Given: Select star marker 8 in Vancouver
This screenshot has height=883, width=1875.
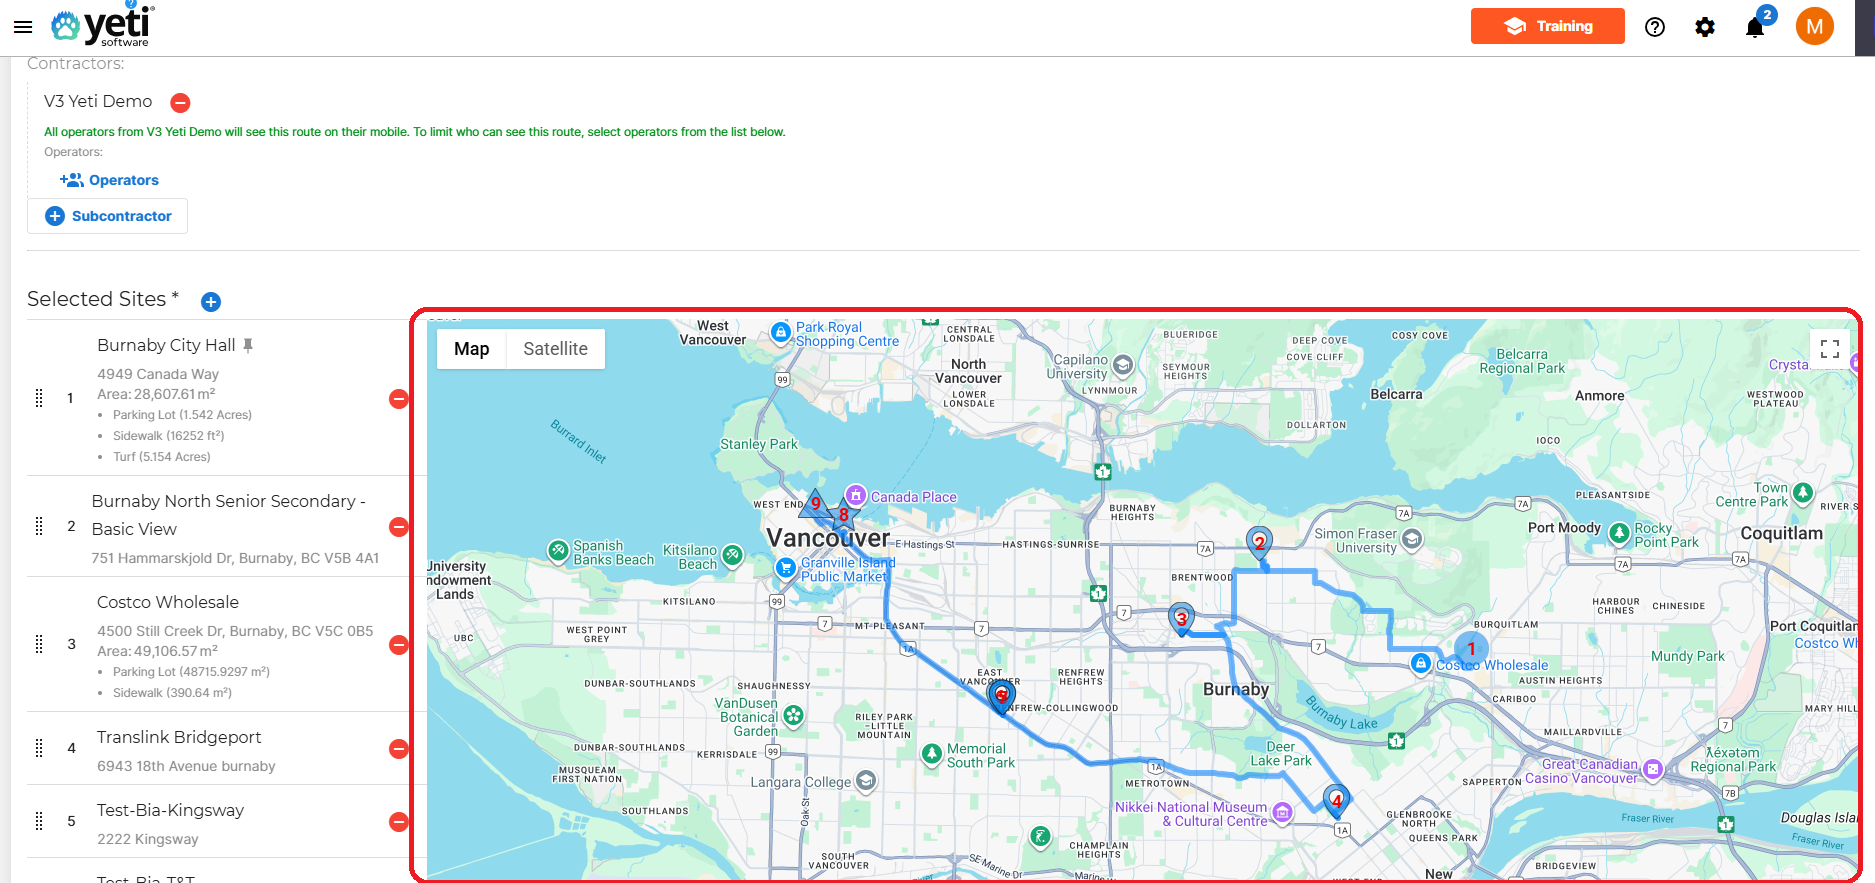Looking at the screenshot, I should pyautogui.click(x=844, y=515).
